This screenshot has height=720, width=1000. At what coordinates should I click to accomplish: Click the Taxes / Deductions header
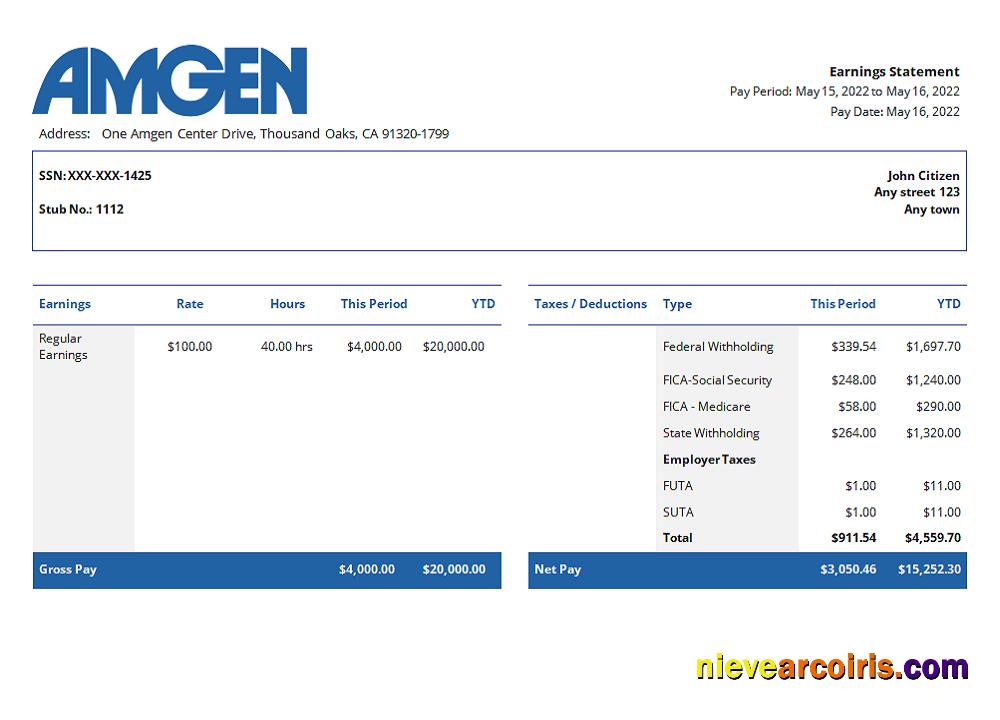590,304
